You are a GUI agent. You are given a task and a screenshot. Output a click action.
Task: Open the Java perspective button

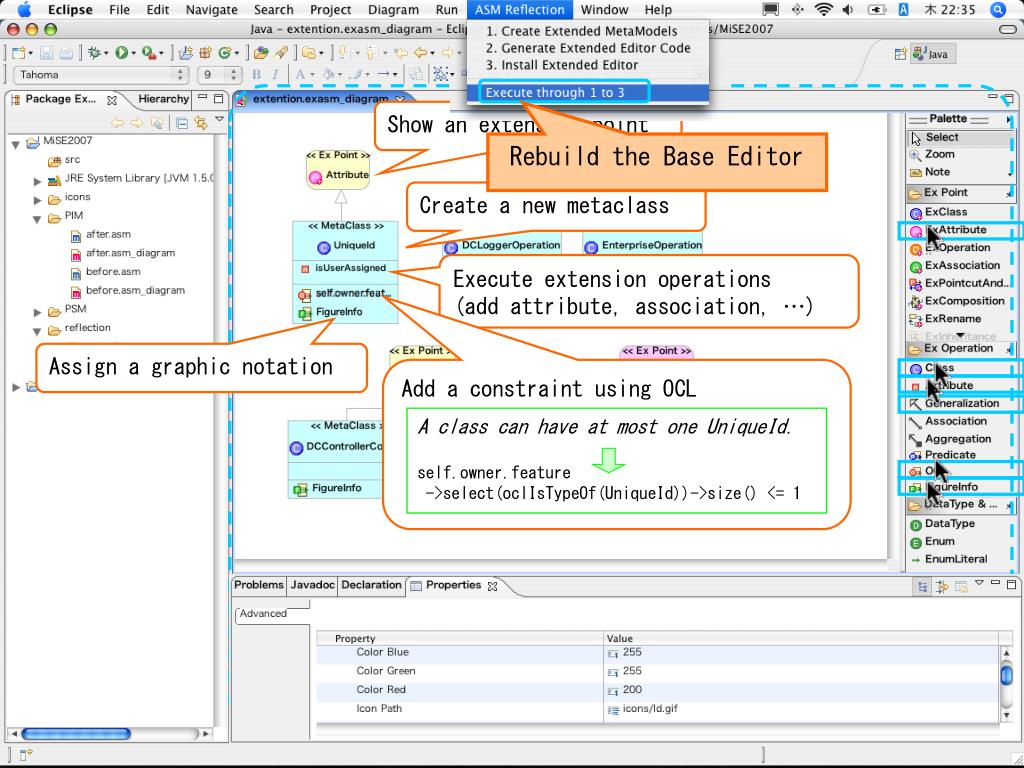[x=927, y=54]
